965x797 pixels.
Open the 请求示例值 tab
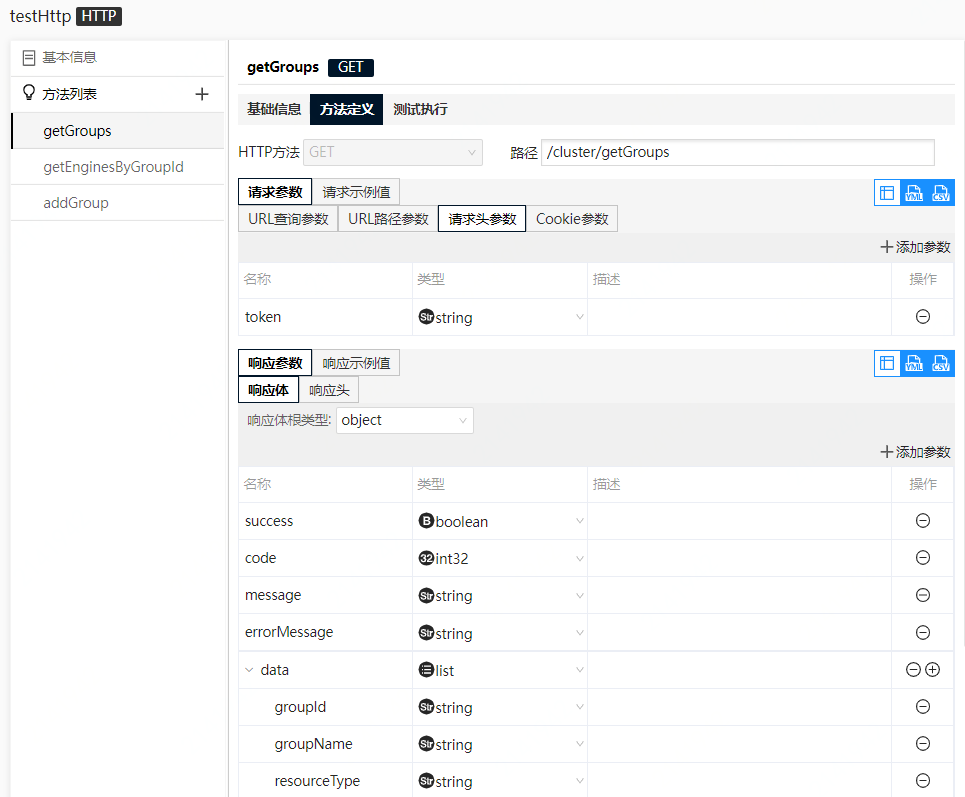click(x=356, y=192)
